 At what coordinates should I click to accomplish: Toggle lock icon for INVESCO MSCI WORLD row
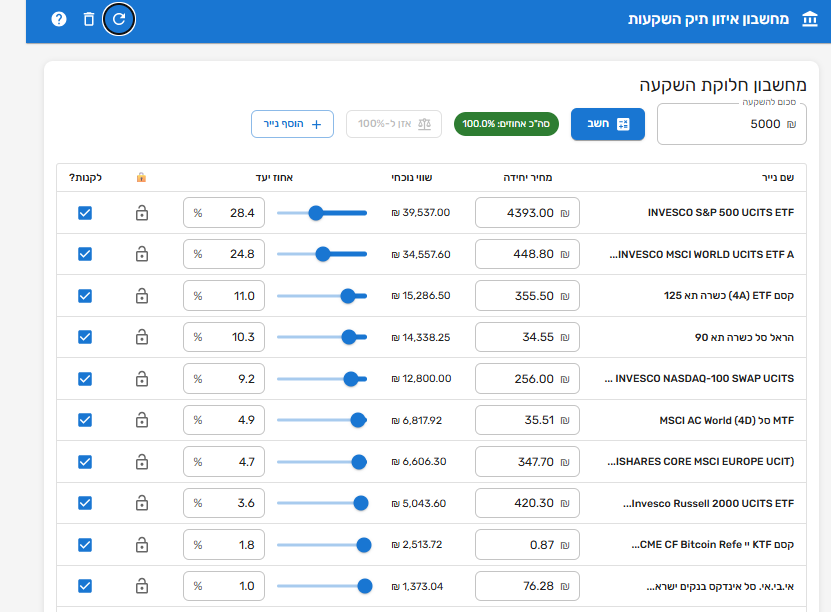click(141, 254)
